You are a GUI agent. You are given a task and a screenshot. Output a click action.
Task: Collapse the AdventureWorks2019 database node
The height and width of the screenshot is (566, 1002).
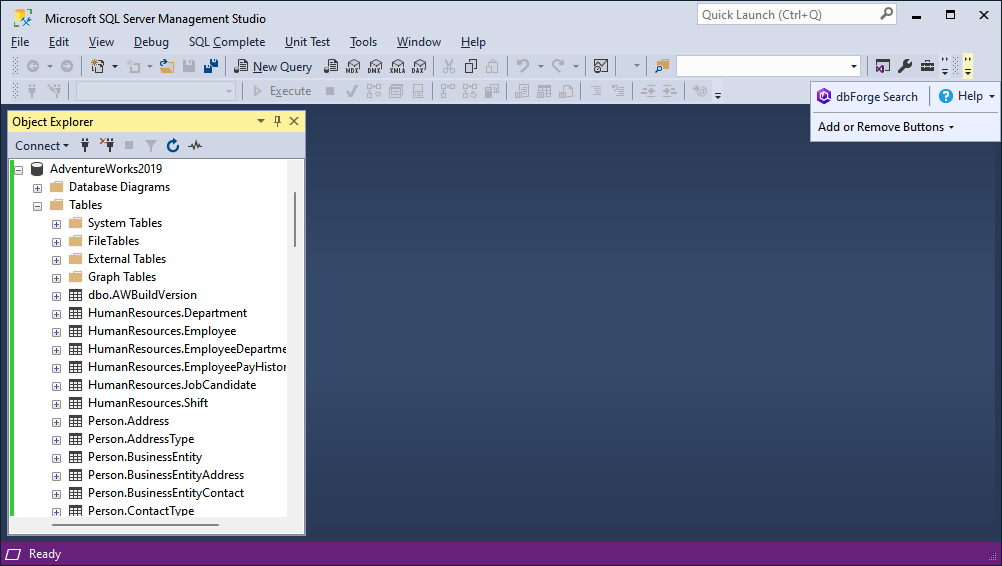click(x=19, y=170)
